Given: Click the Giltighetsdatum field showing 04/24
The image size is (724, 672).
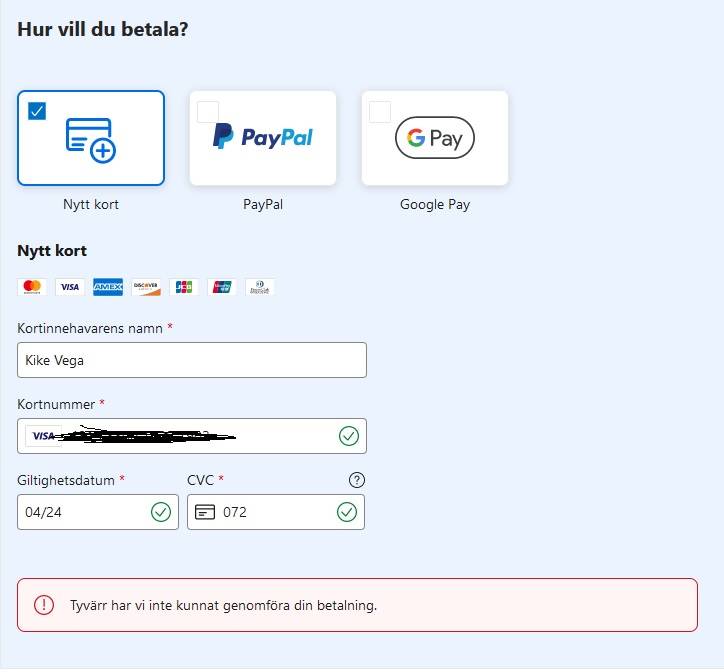Looking at the screenshot, I should click(x=98, y=512).
